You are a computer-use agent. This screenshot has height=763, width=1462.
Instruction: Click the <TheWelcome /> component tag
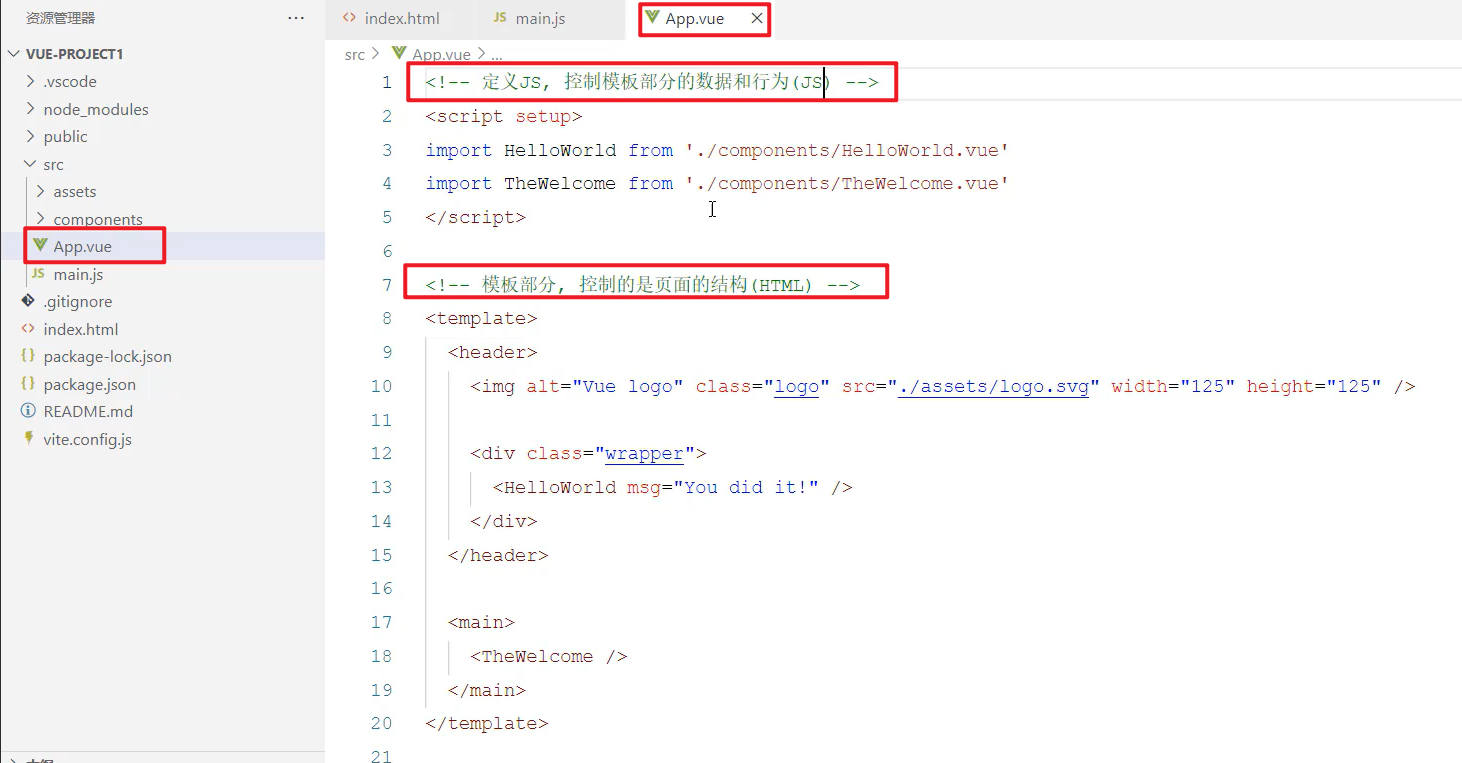(x=549, y=656)
